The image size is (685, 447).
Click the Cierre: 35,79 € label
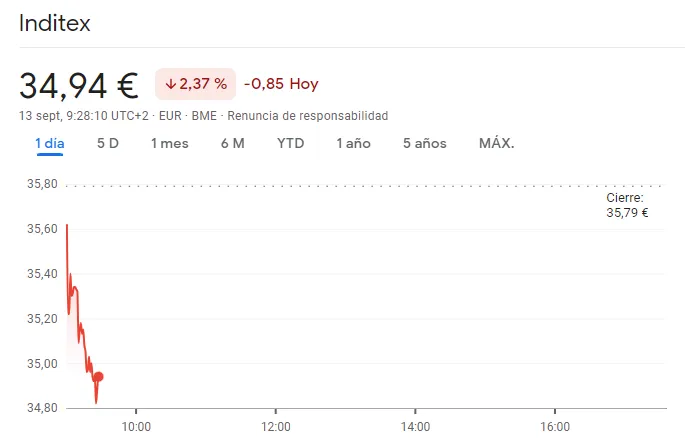[x=627, y=205]
